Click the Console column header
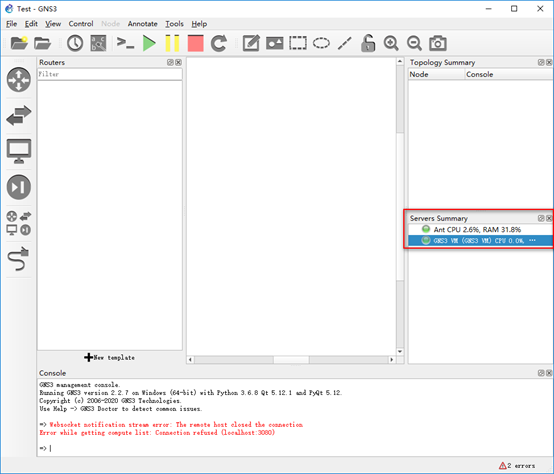 (509, 75)
